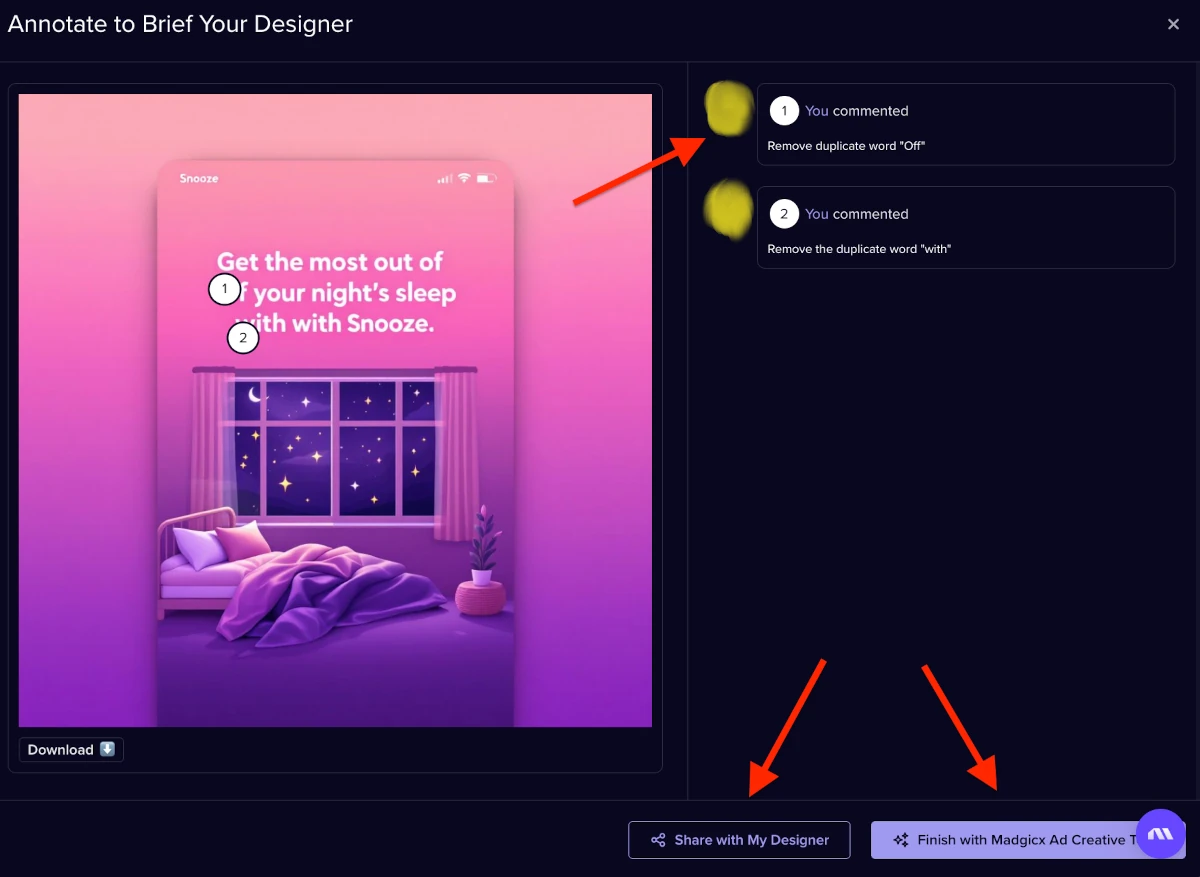Open the round Madgicx chat widget
Screen dimensions: 1200x877
point(1160,834)
